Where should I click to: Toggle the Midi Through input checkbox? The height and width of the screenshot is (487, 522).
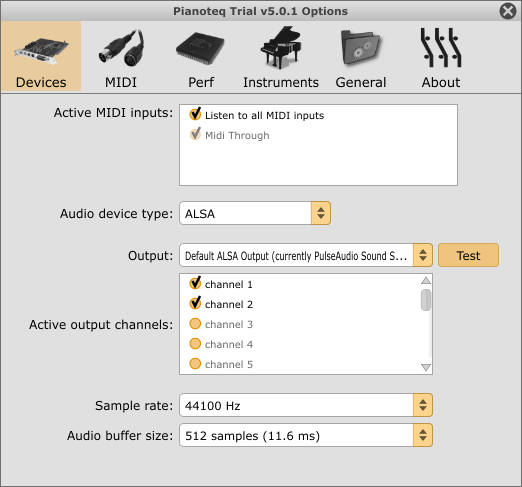[195, 134]
